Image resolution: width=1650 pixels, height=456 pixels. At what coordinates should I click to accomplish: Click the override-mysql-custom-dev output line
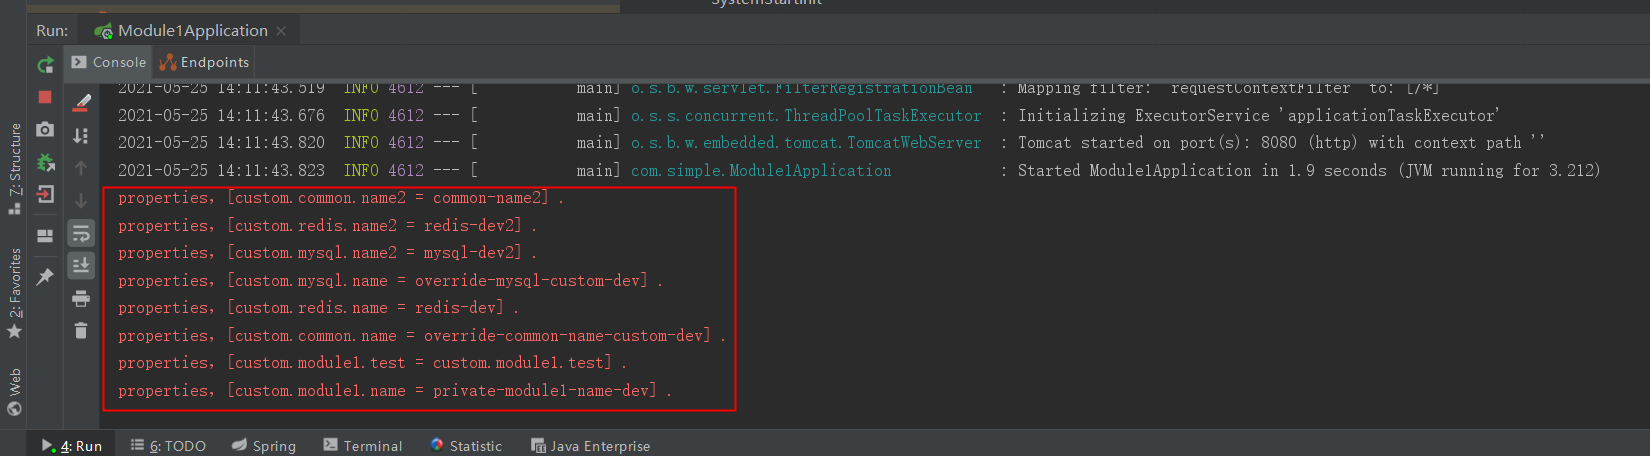(390, 281)
